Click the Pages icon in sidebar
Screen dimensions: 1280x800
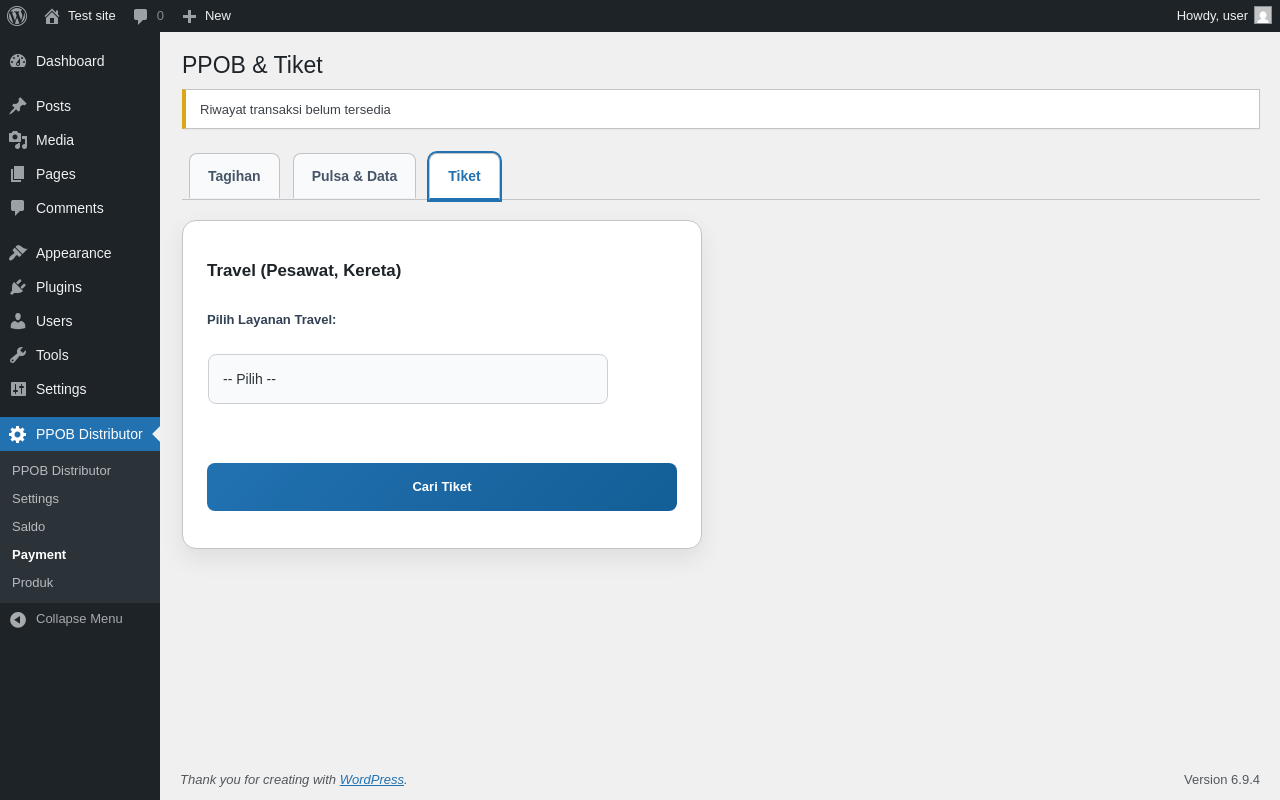[18, 174]
